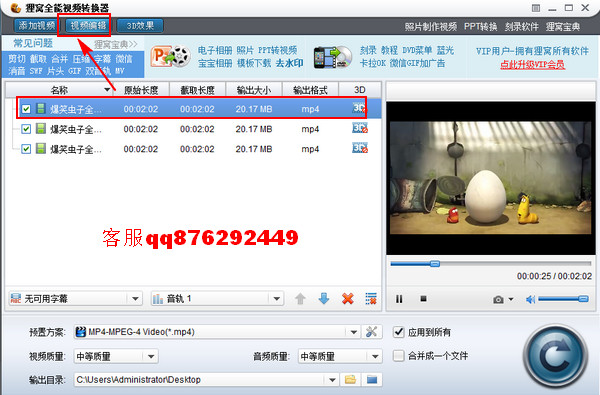Click the PowerPoint film reel icon
Screen dimensions: 600x395
coord(171,57)
